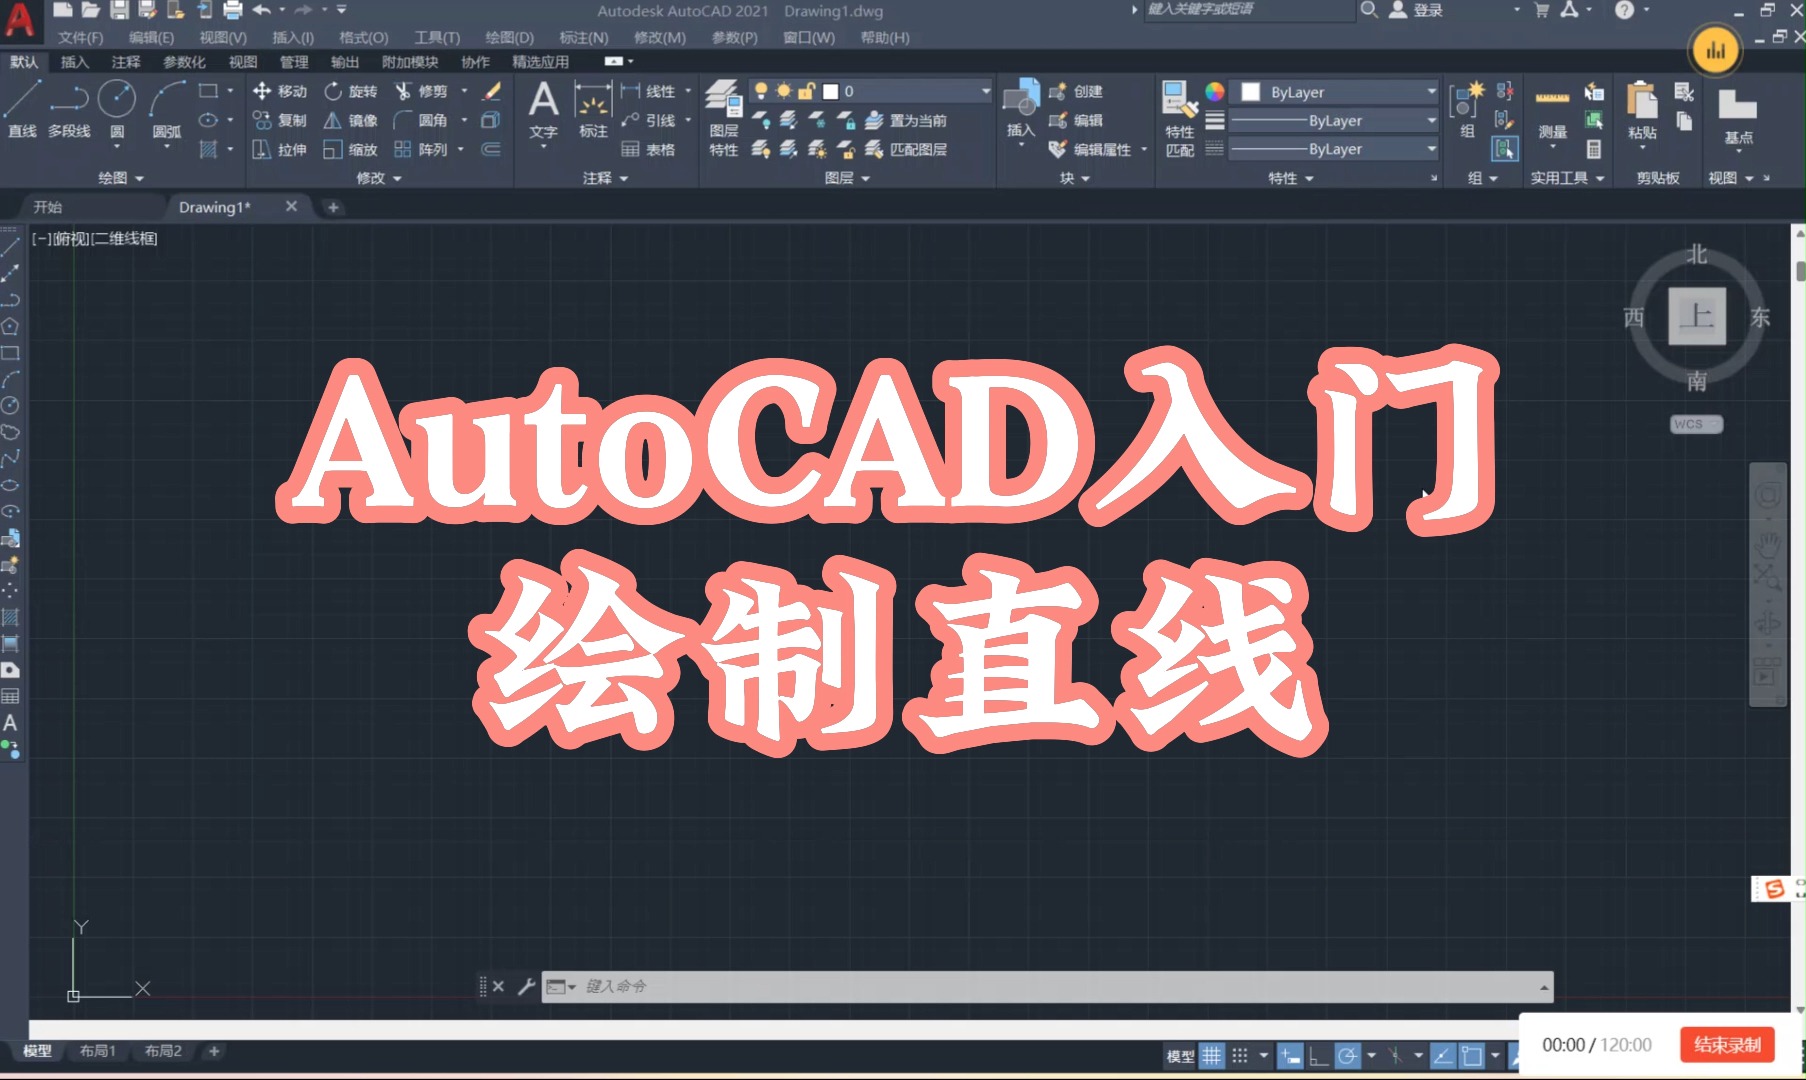The image size is (1806, 1080).
Task: Click the plot/print icon in quick access toolbar
Action: 232,10
